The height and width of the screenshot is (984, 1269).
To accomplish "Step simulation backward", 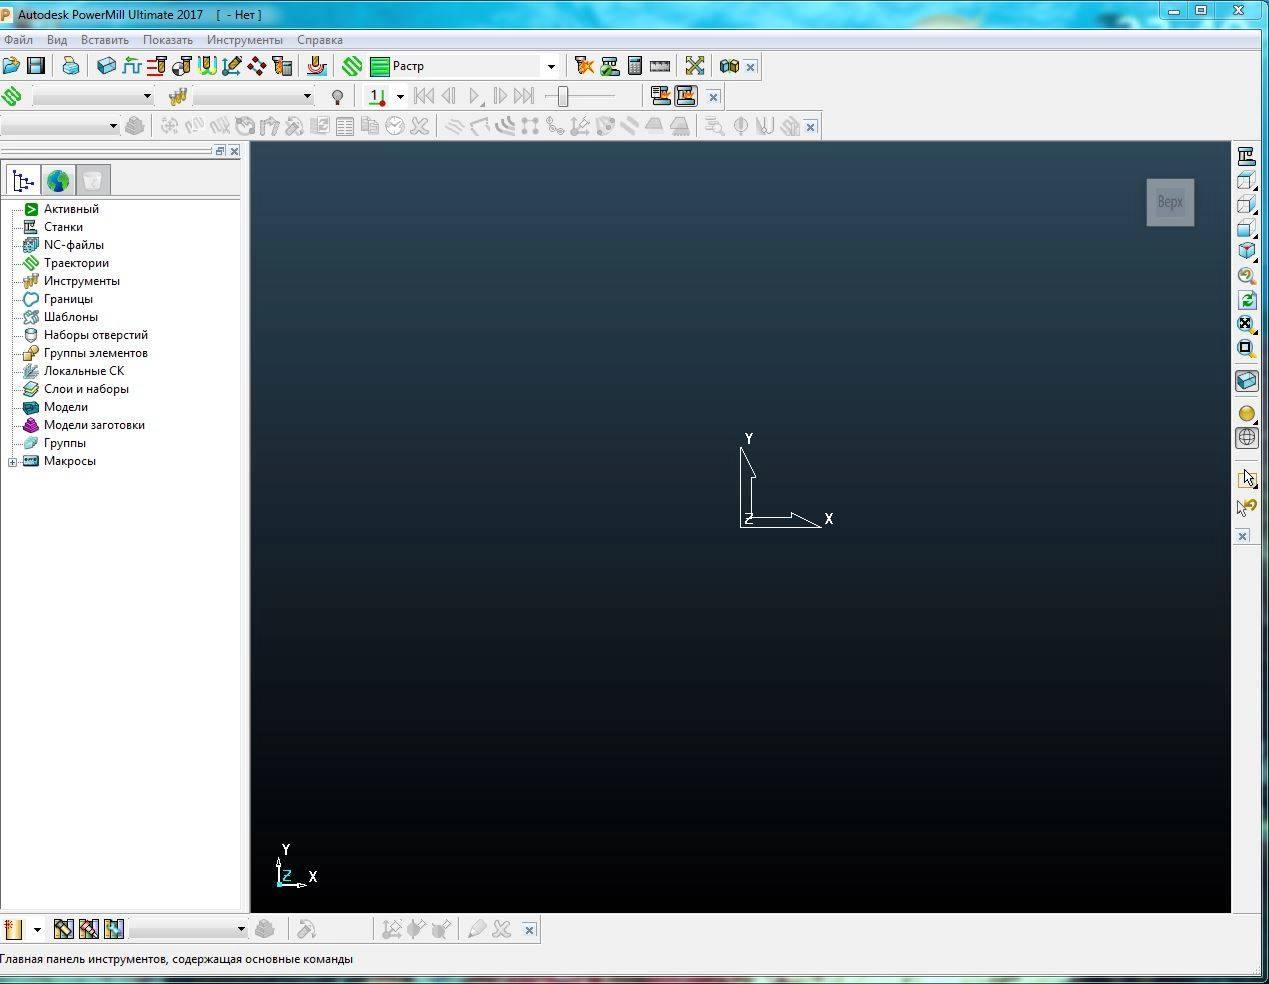I will pyautogui.click(x=449, y=96).
